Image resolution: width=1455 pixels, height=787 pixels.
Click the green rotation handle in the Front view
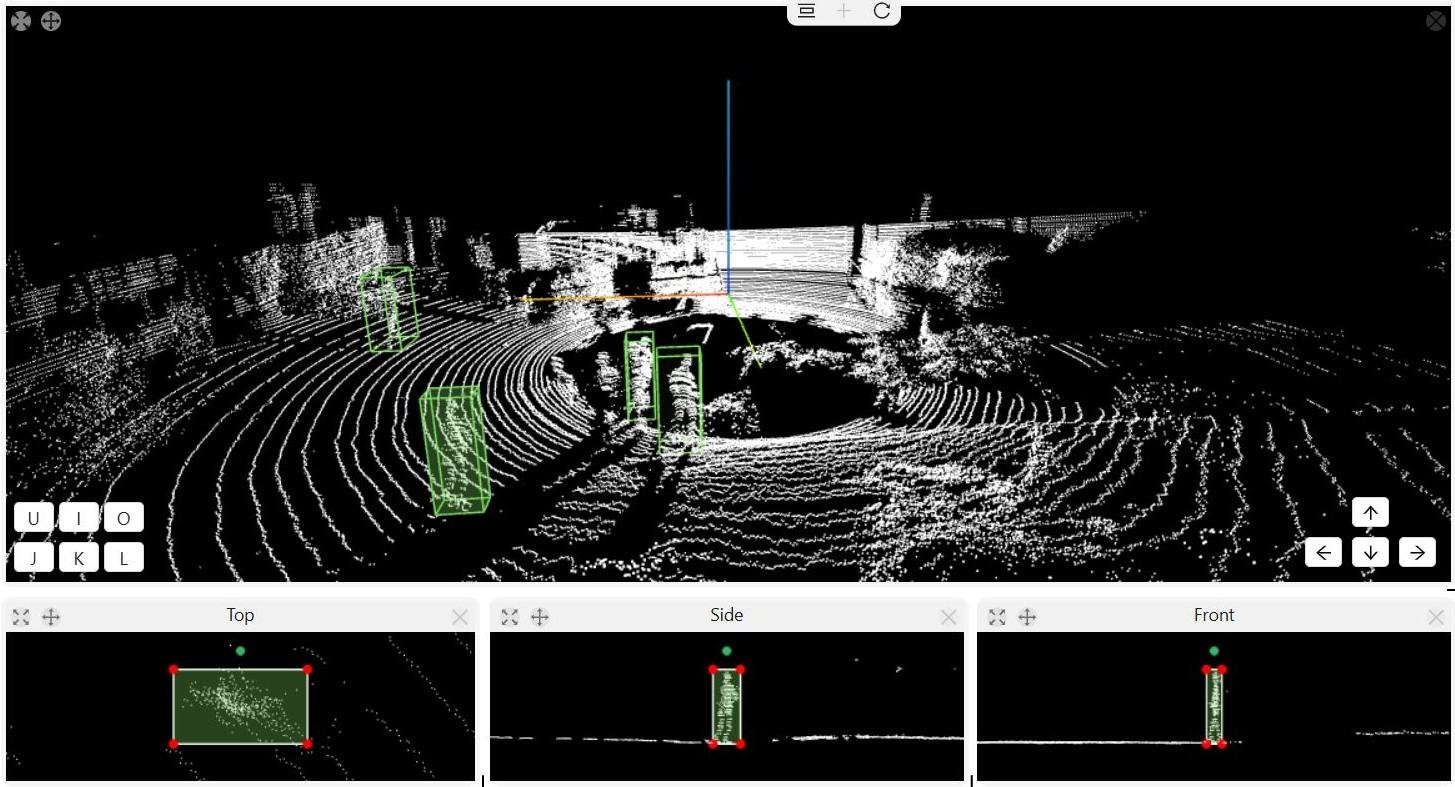[1214, 651]
